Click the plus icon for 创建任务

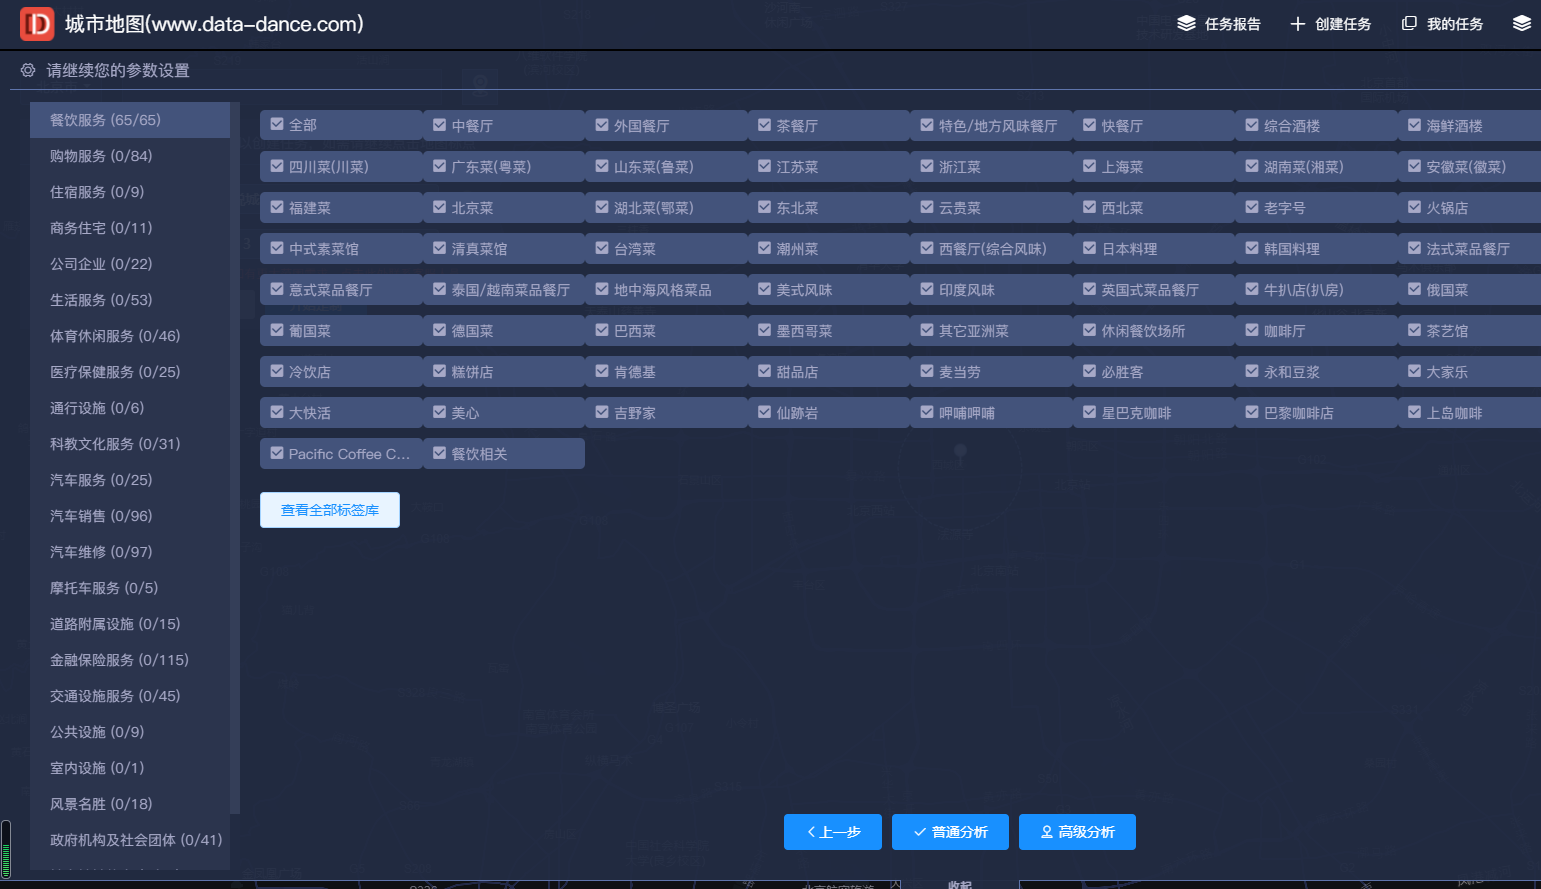coord(1297,24)
